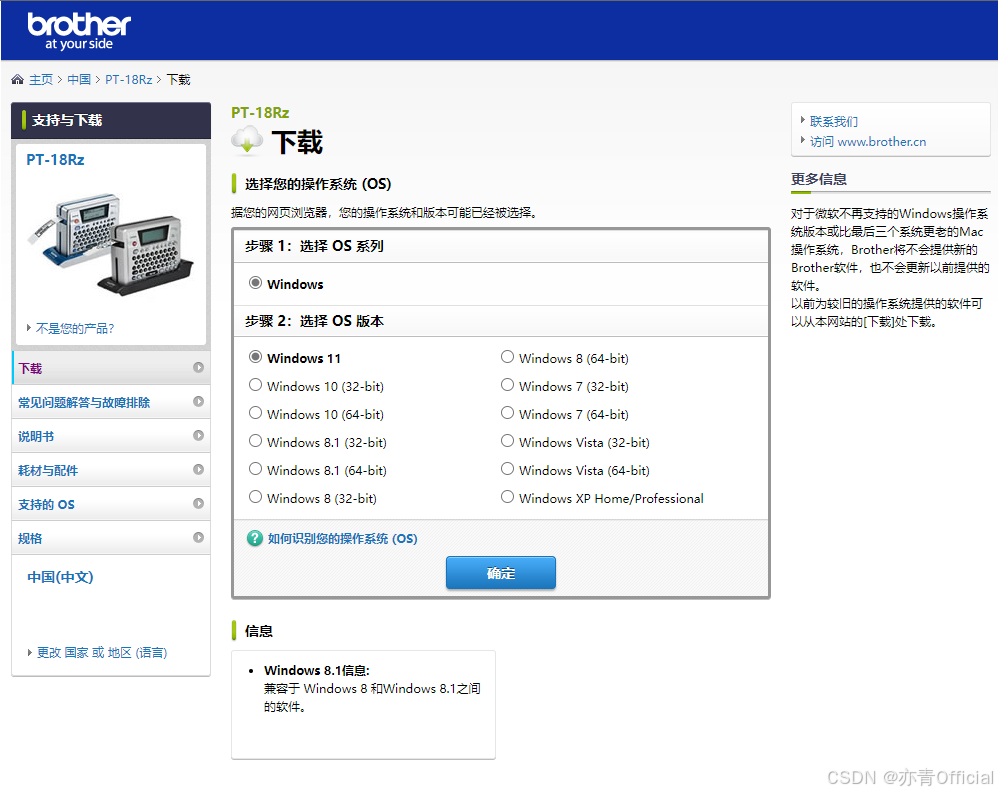Pick Windows 8 (32-bit) option
Viewport: 998px width, 795px height.
[255, 497]
